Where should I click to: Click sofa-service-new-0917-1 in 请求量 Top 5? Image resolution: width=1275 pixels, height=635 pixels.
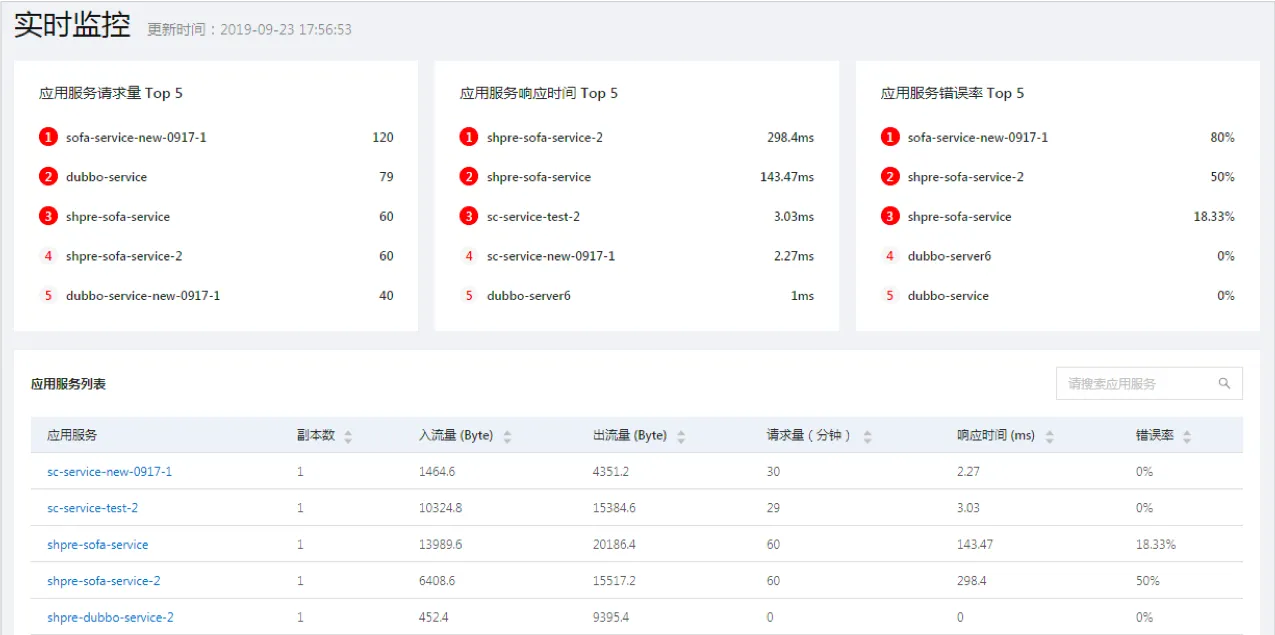pyautogui.click(x=136, y=137)
